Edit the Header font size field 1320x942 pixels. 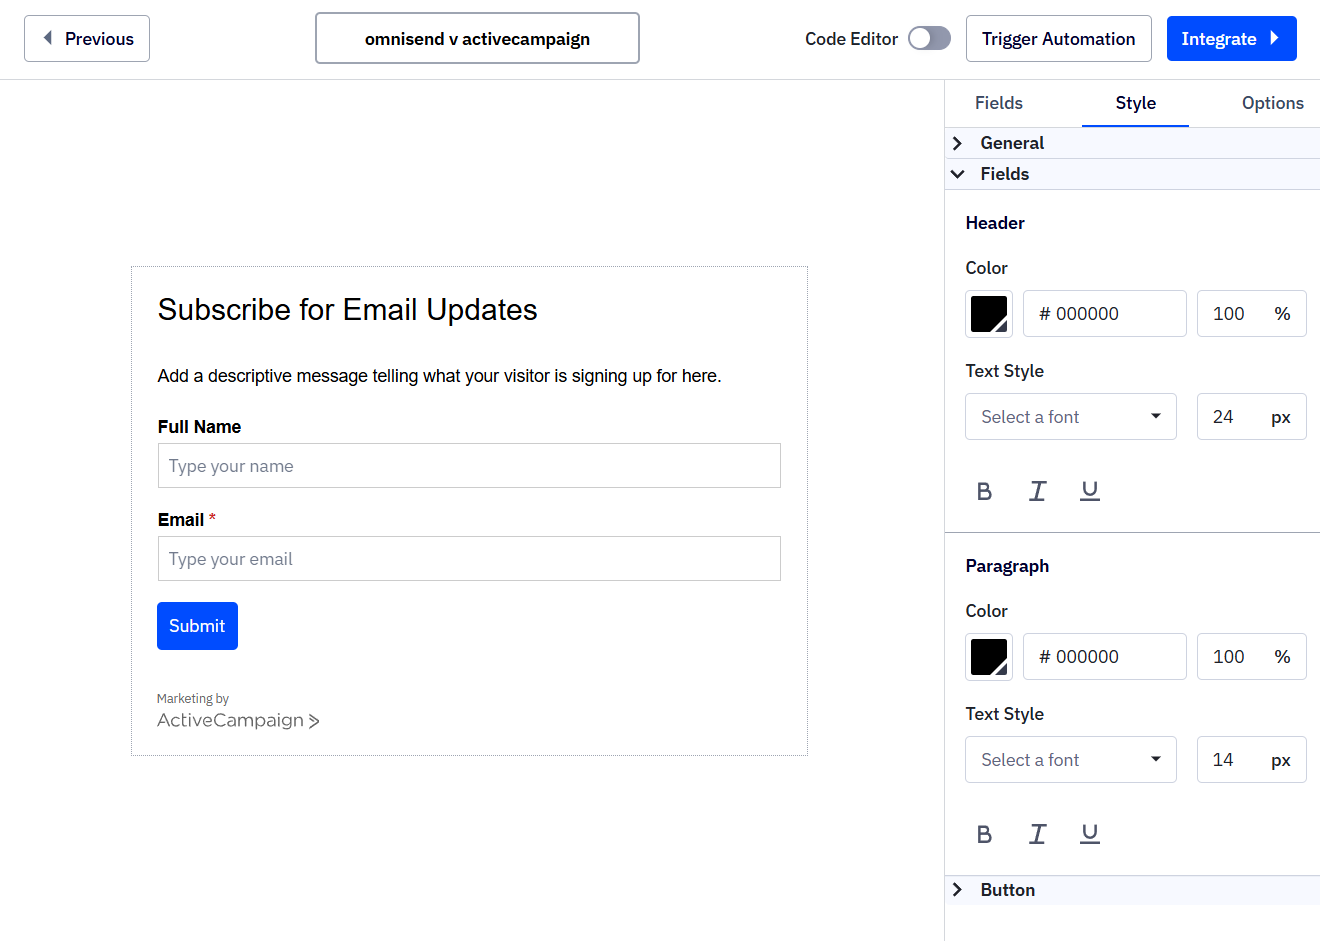tap(1251, 417)
